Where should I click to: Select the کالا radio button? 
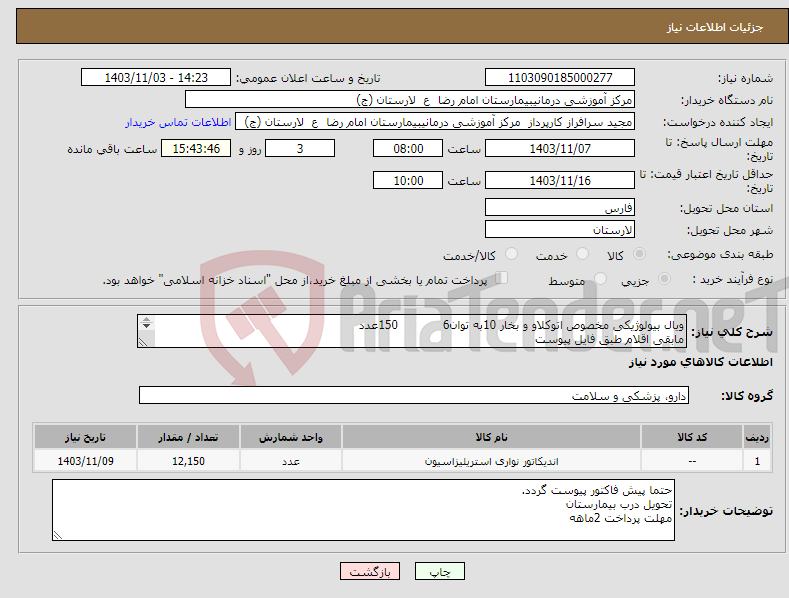point(639,254)
